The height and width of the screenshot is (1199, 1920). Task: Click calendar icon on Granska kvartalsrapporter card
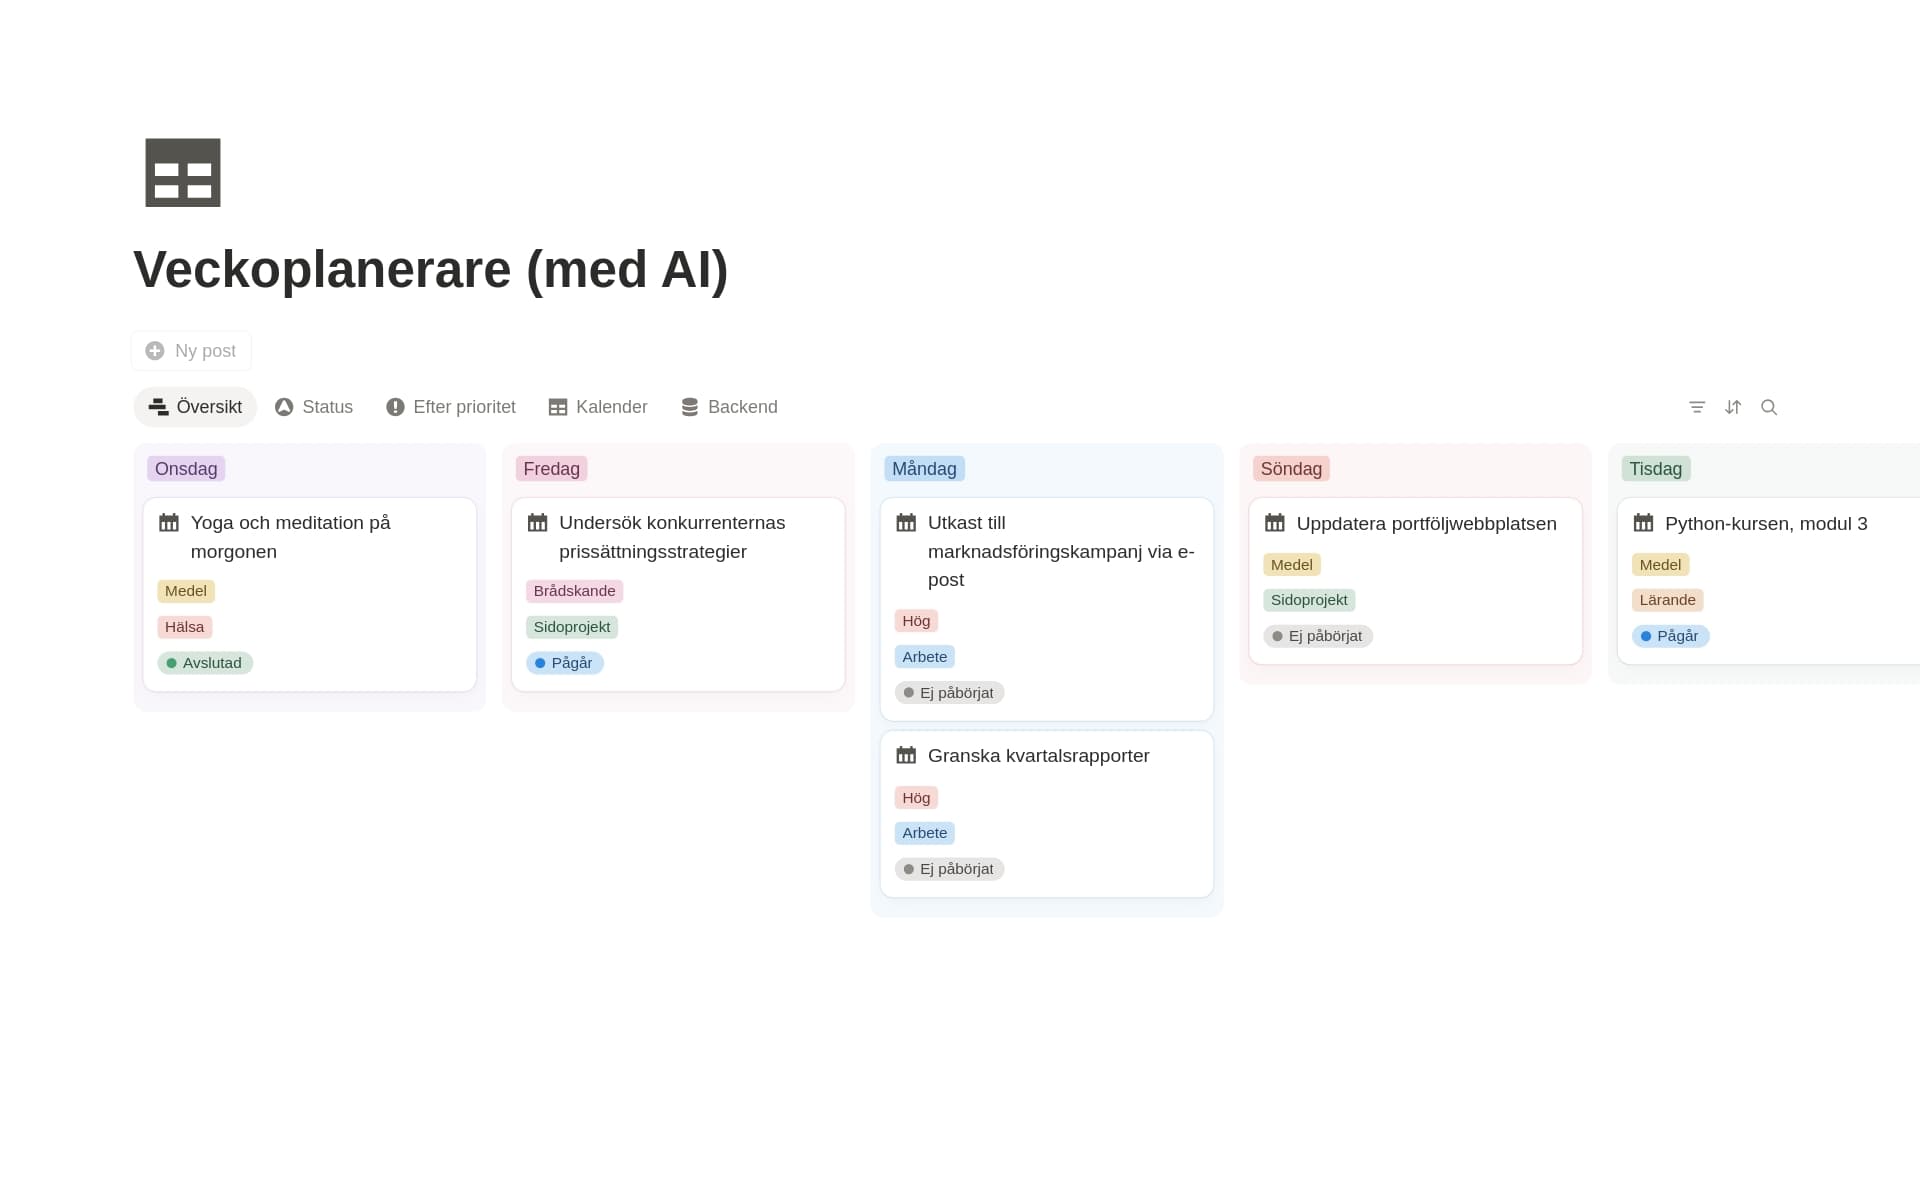906,756
